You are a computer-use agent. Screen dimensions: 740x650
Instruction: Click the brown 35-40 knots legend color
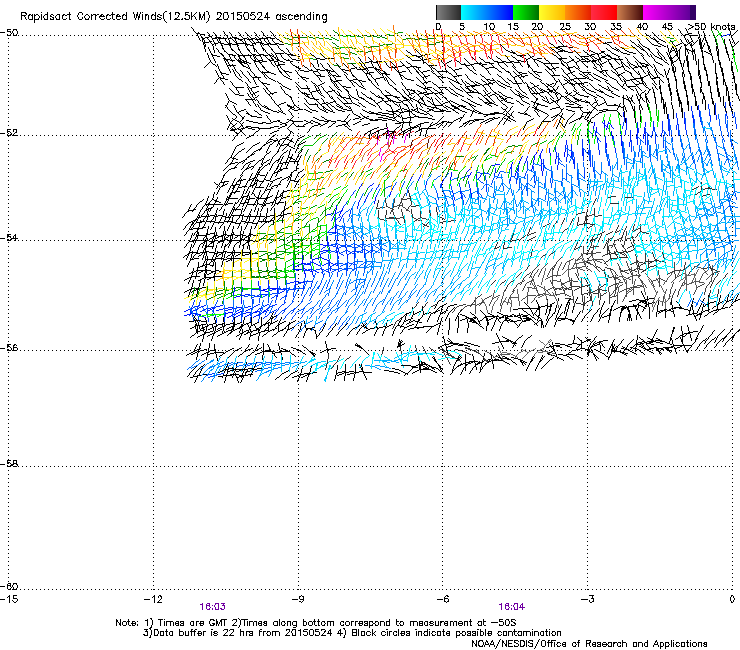click(630, 12)
